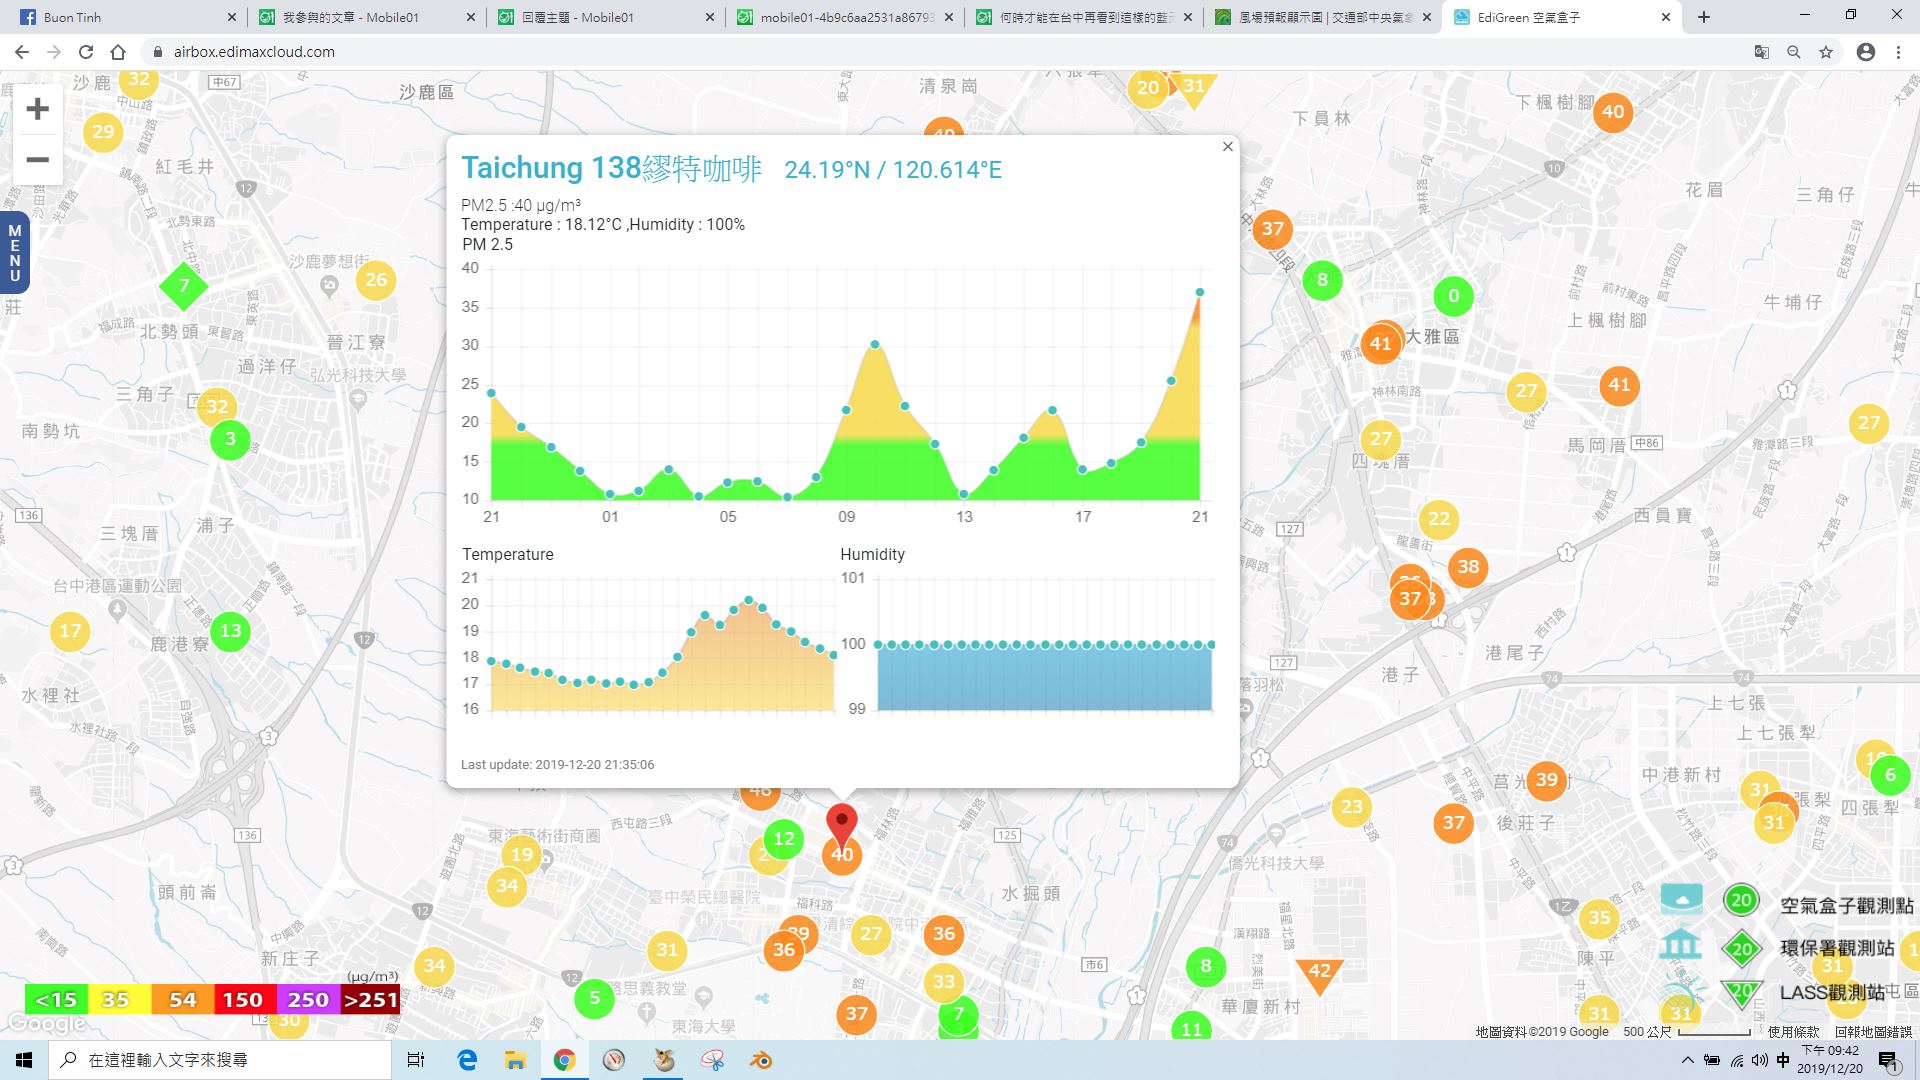Click the Last update timestamp text
The height and width of the screenshot is (1080, 1920).
[558, 765]
